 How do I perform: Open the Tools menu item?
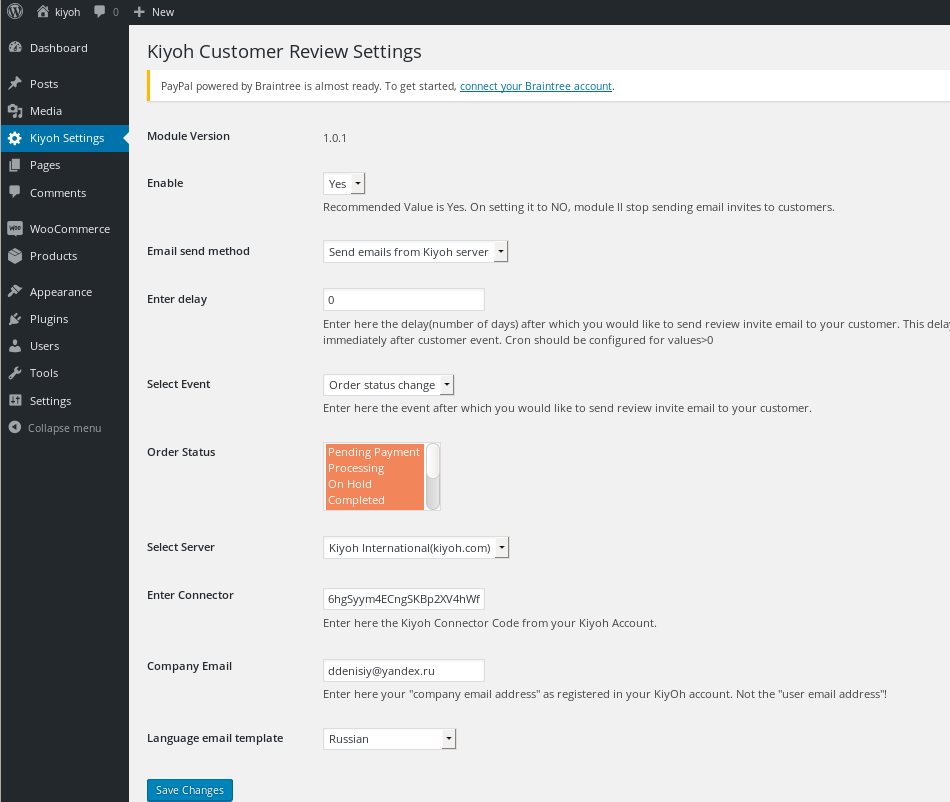point(65,373)
